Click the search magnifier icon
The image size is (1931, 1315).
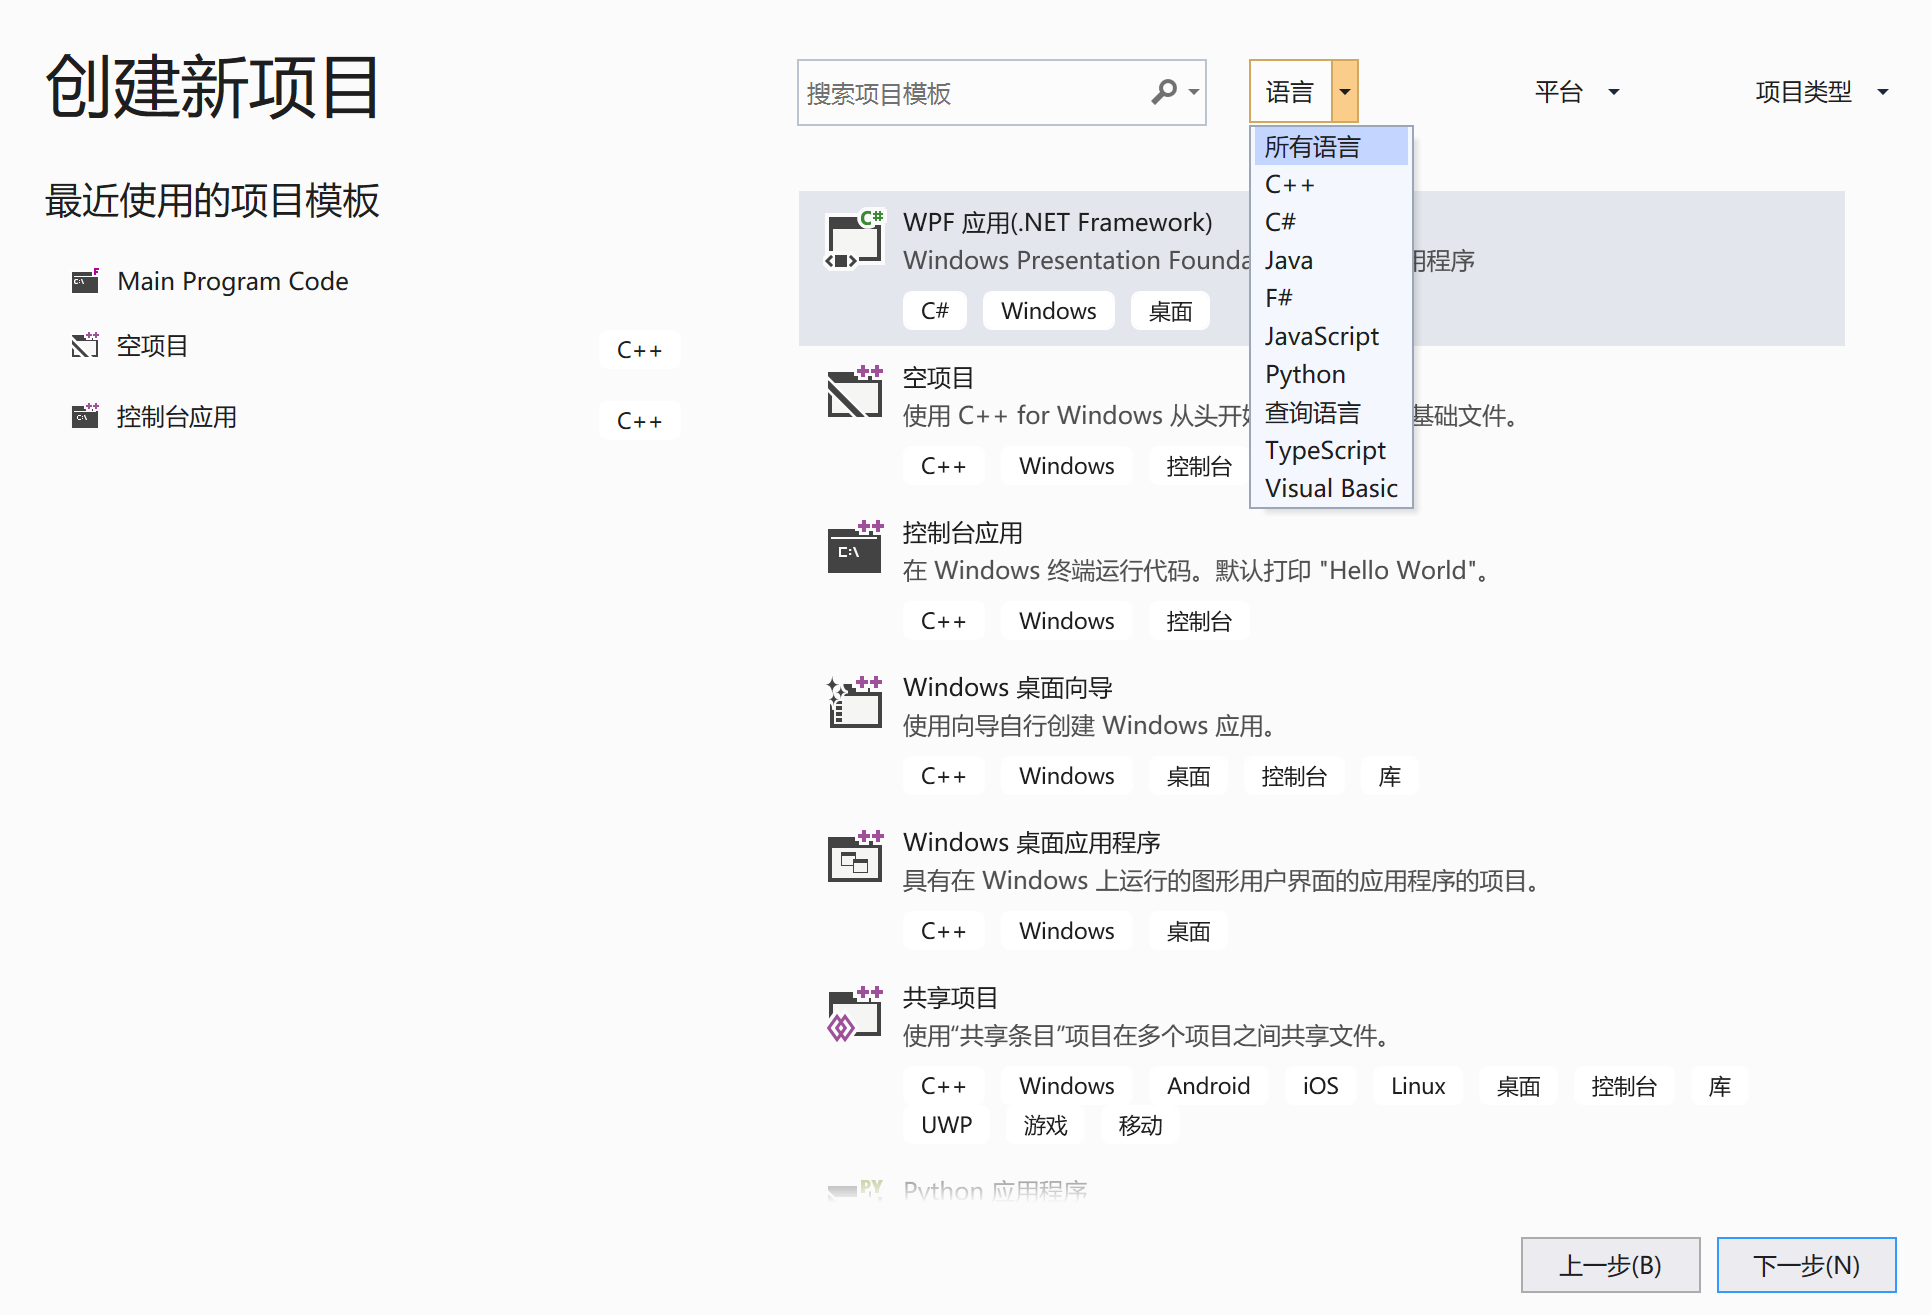click(1164, 92)
